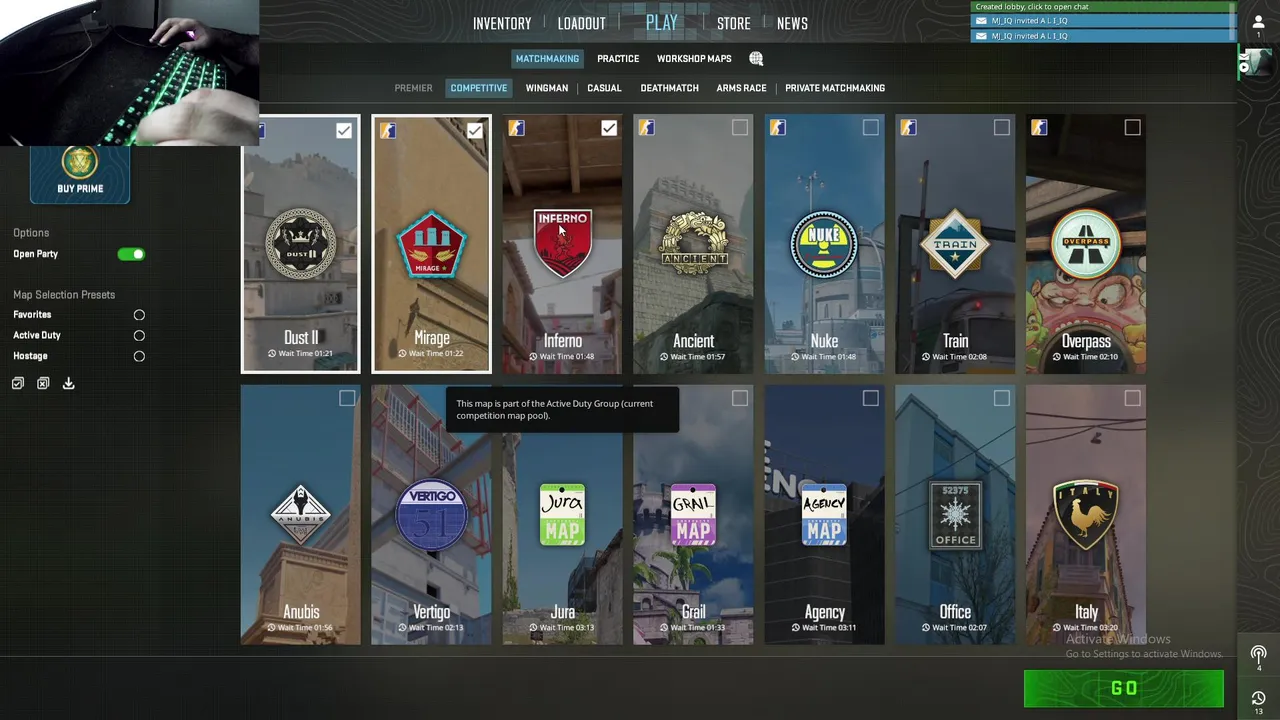1280x720 pixels.
Task: Check the Agency map checkbox
Action: (871, 399)
